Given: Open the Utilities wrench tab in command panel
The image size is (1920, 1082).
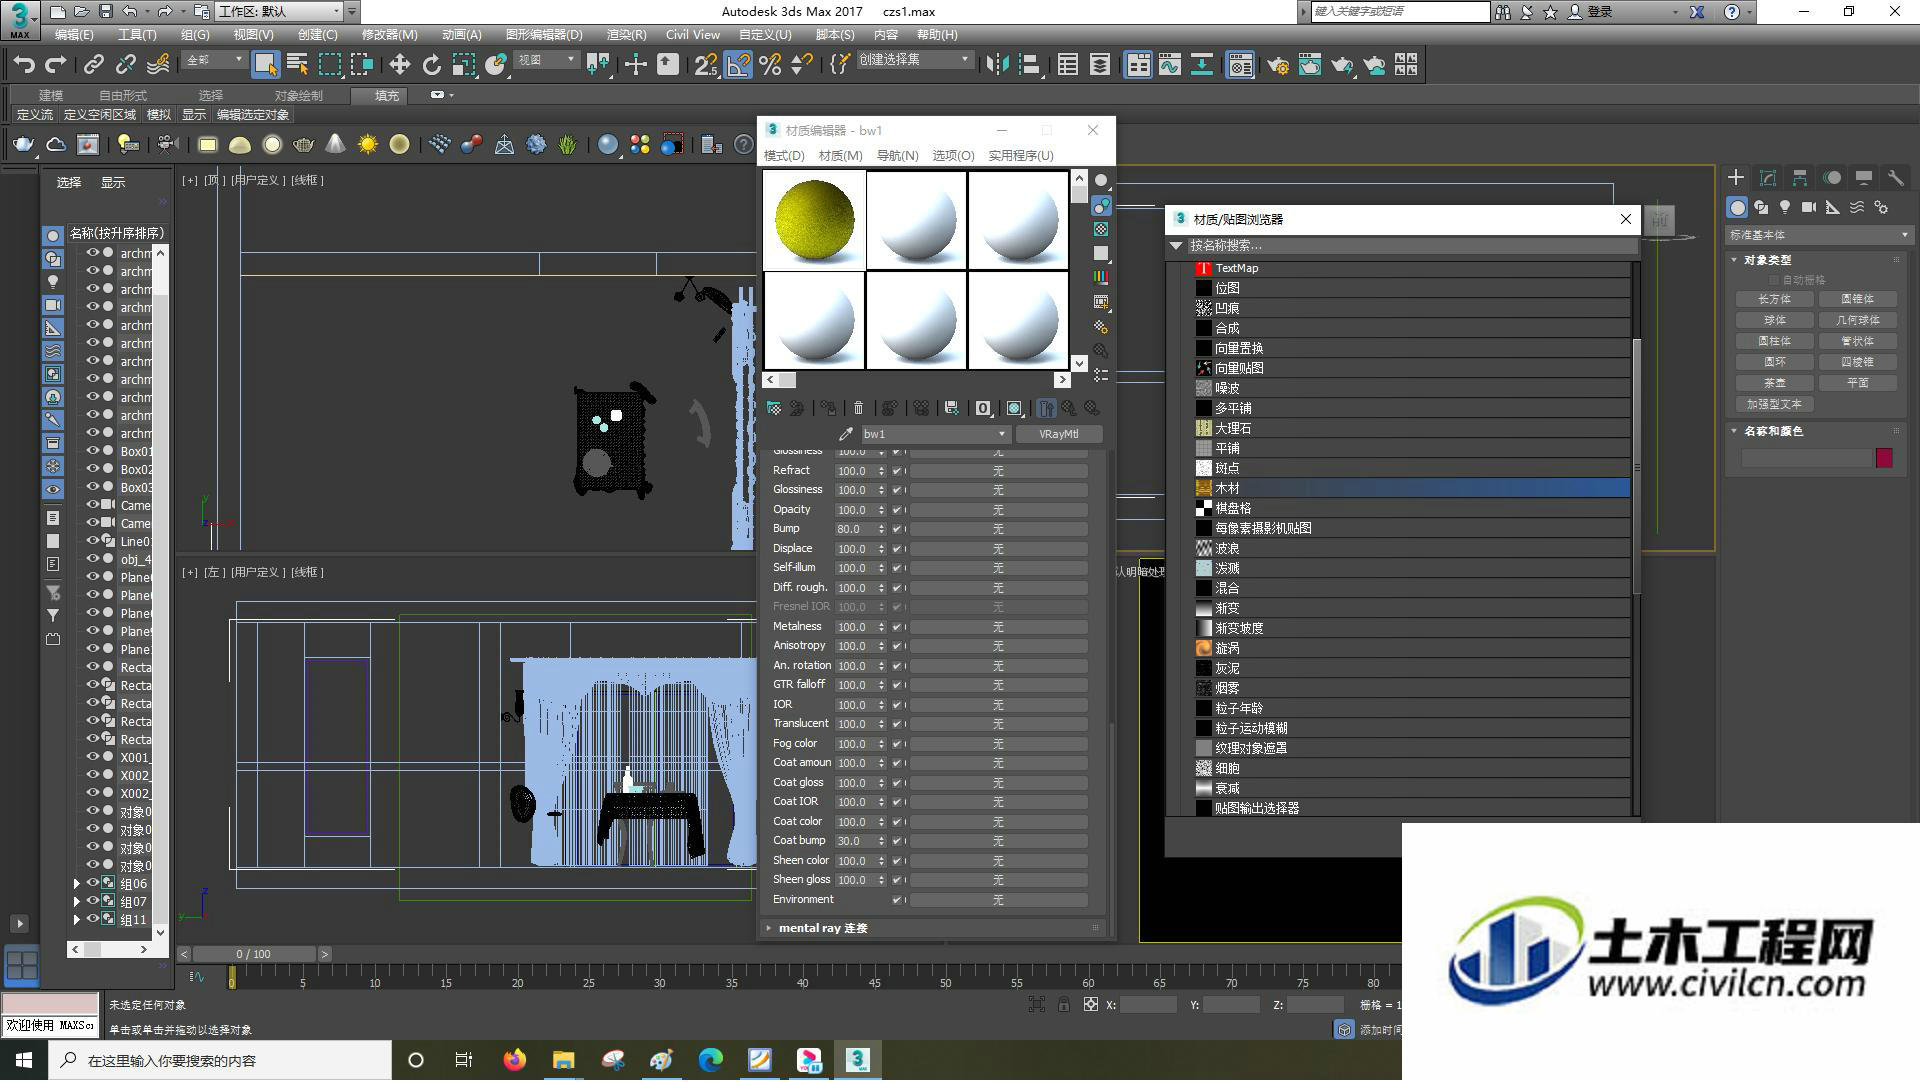Looking at the screenshot, I should pos(1895,178).
